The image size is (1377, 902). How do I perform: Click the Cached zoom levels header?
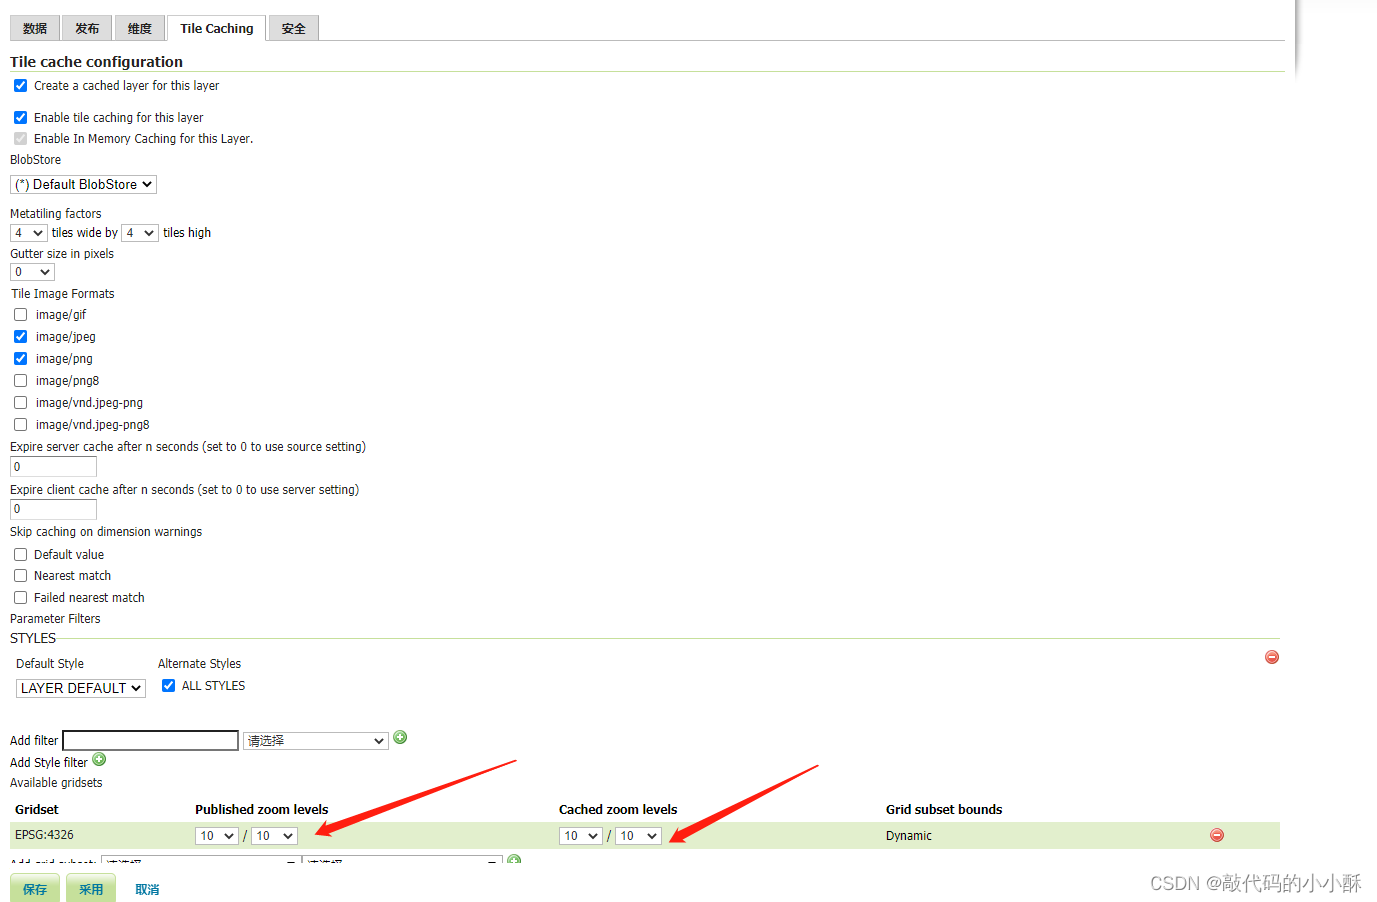[x=618, y=810]
